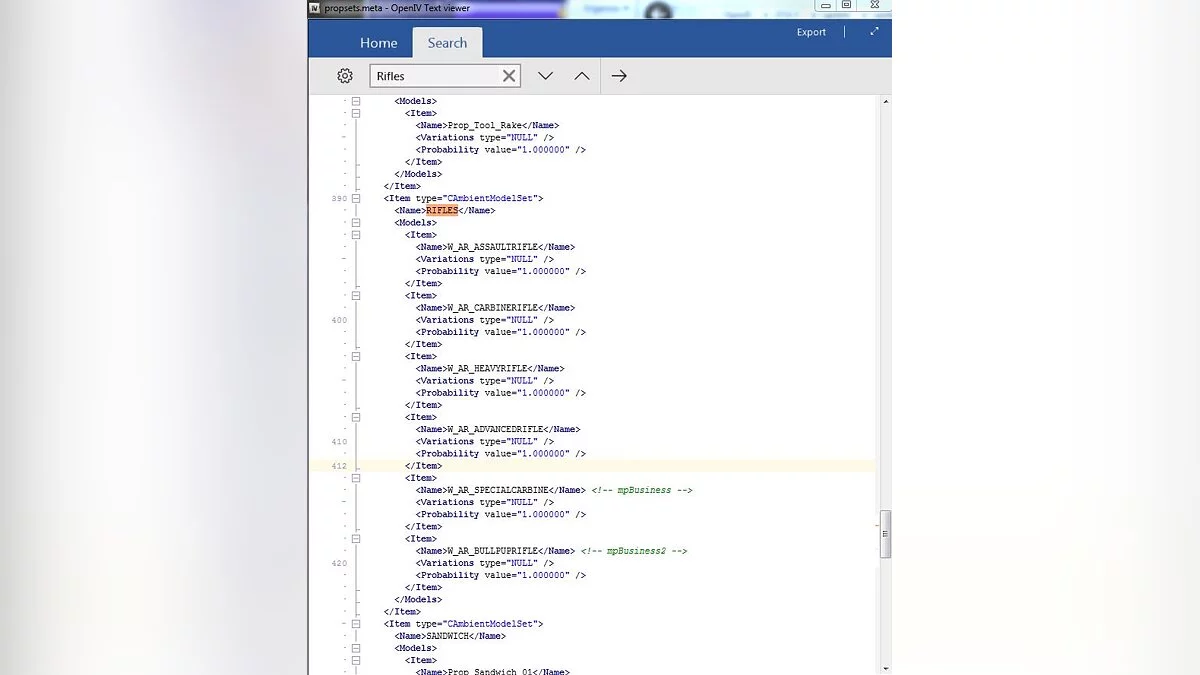Click the highlighted RIFLES match

coord(442,211)
